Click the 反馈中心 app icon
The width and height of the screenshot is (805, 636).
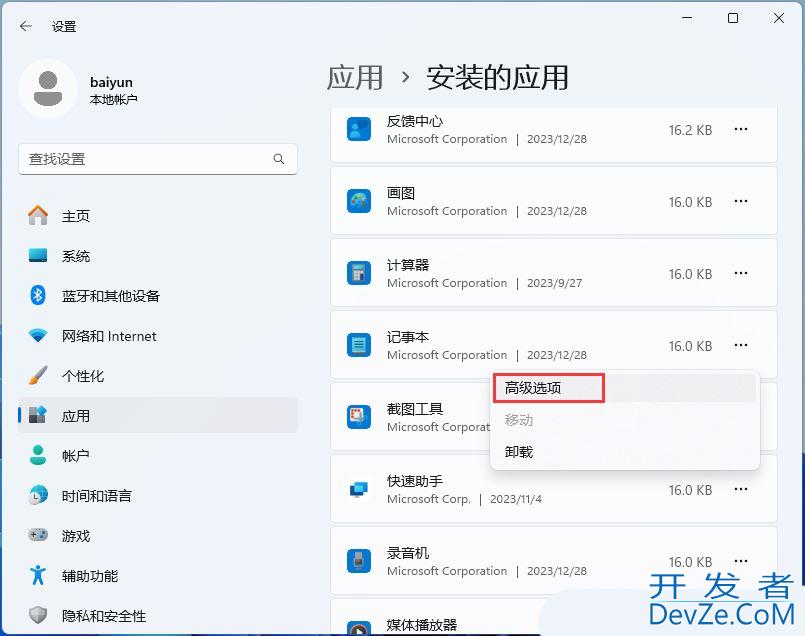359,129
